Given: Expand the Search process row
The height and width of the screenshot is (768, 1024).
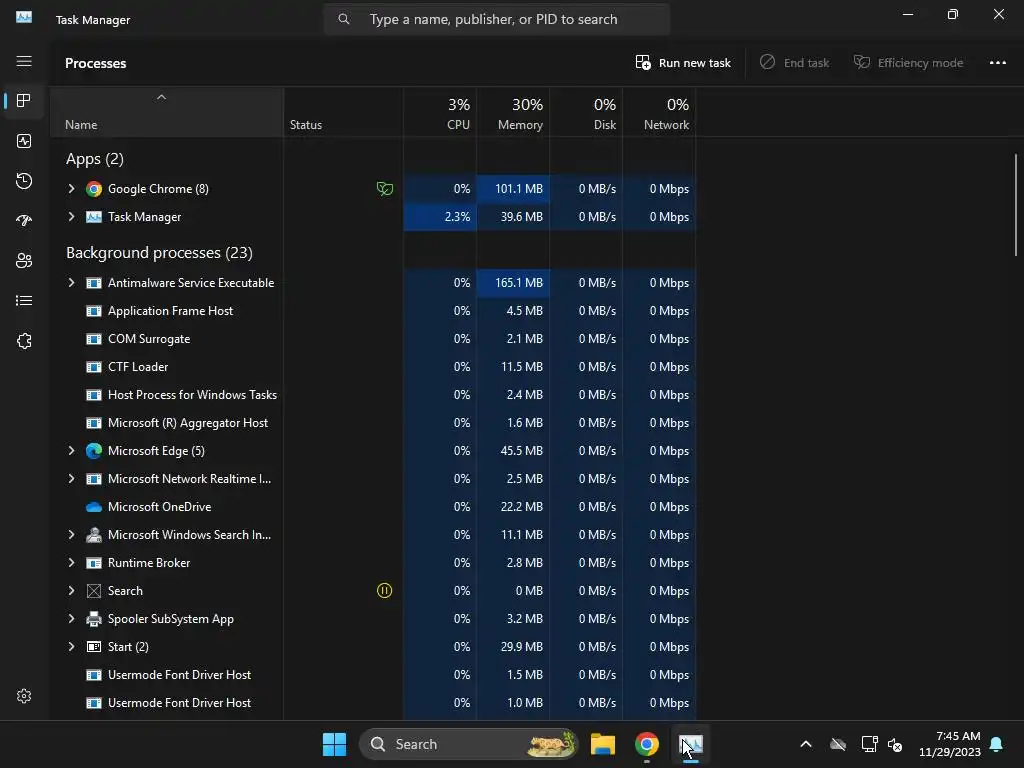Looking at the screenshot, I should click(x=71, y=590).
